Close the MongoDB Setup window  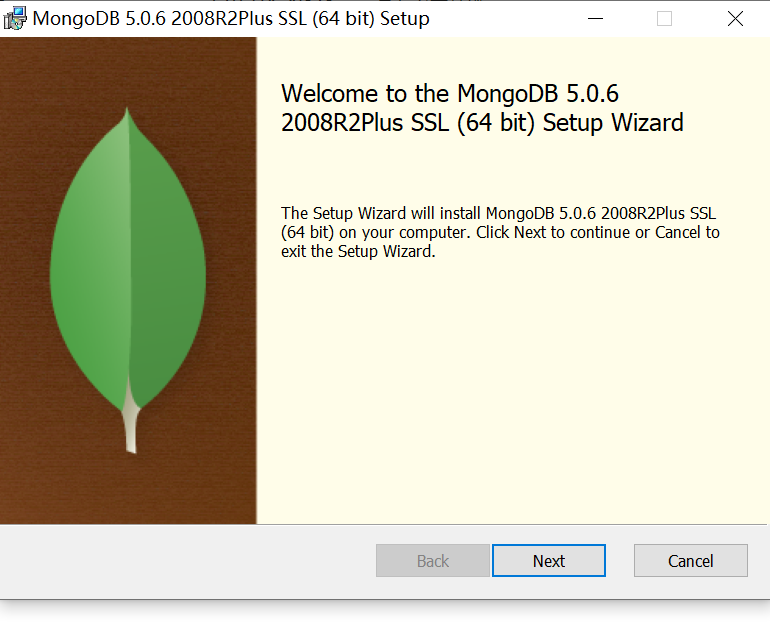coord(735,19)
